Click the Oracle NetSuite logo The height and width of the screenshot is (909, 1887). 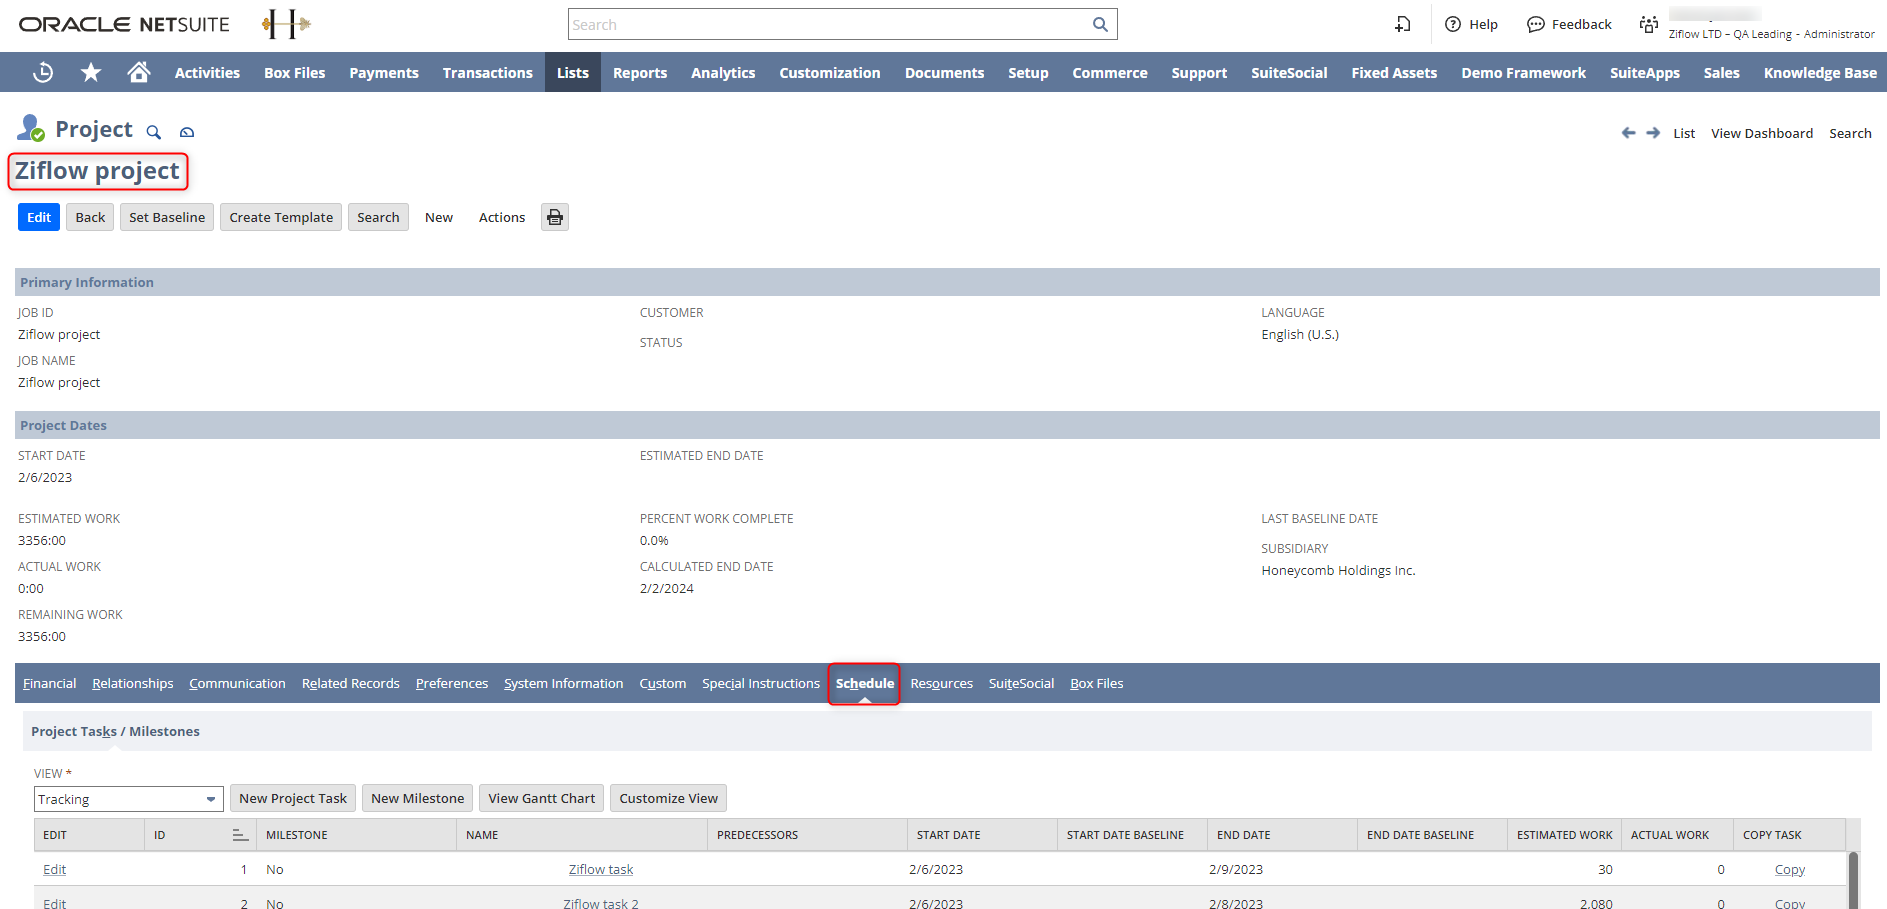click(x=124, y=24)
